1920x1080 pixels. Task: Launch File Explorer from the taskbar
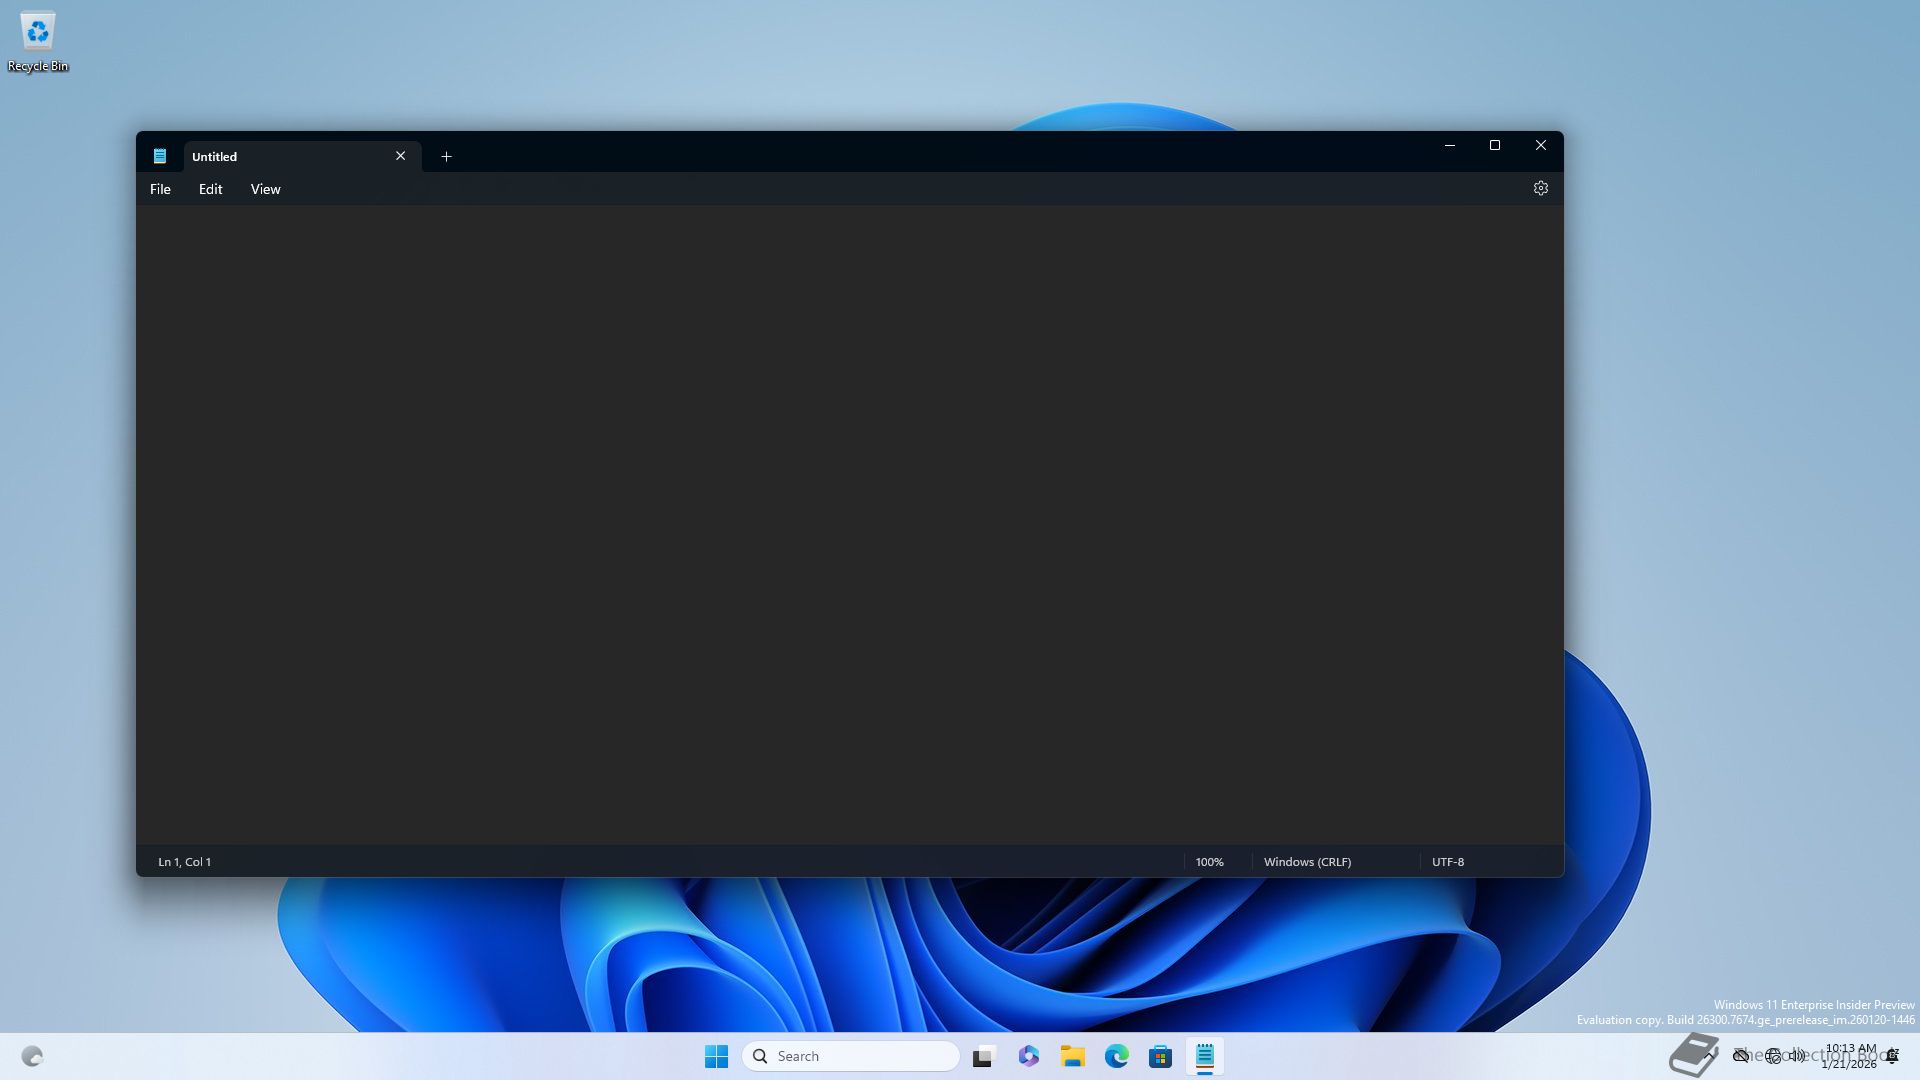coord(1072,1056)
